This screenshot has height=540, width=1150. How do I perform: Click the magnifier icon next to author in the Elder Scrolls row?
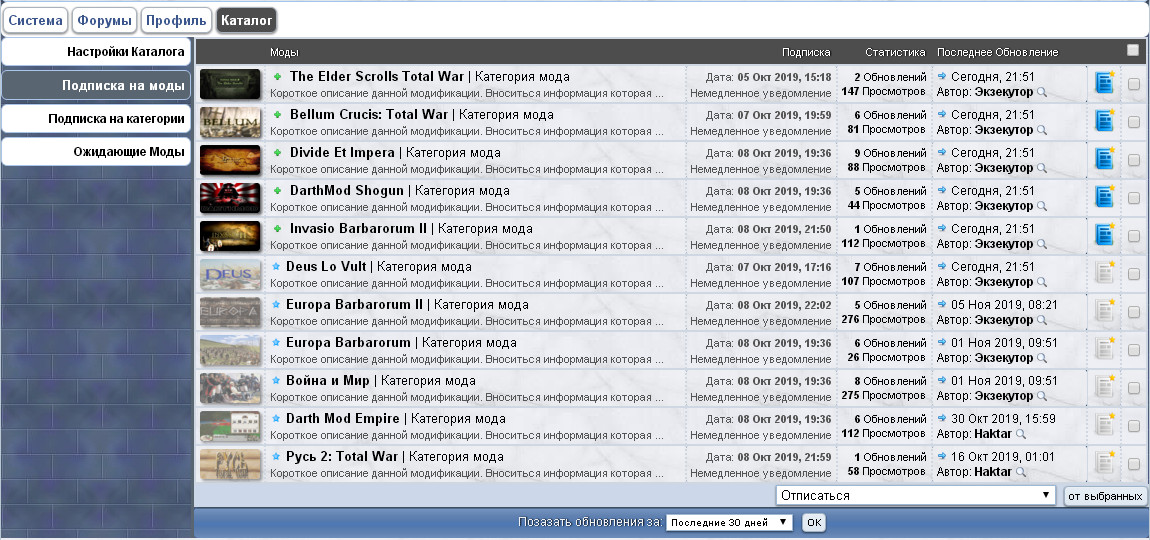[x=1041, y=92]
